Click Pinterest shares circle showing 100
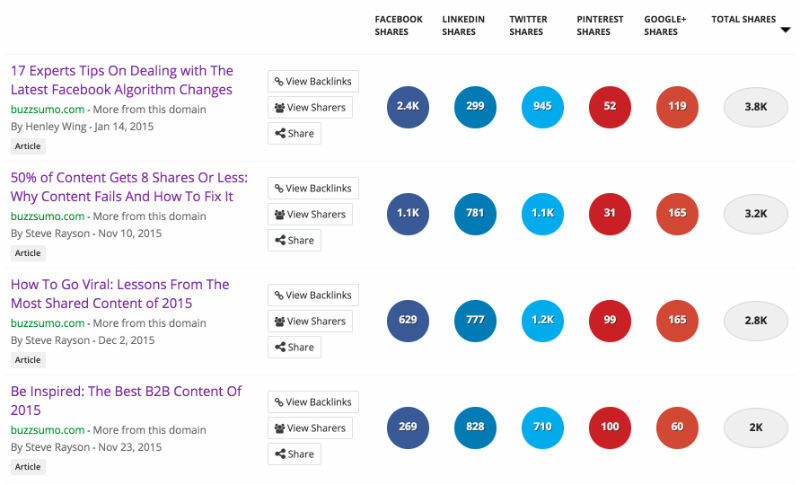The height and width of the screenshot is (485, 800). 610,428
